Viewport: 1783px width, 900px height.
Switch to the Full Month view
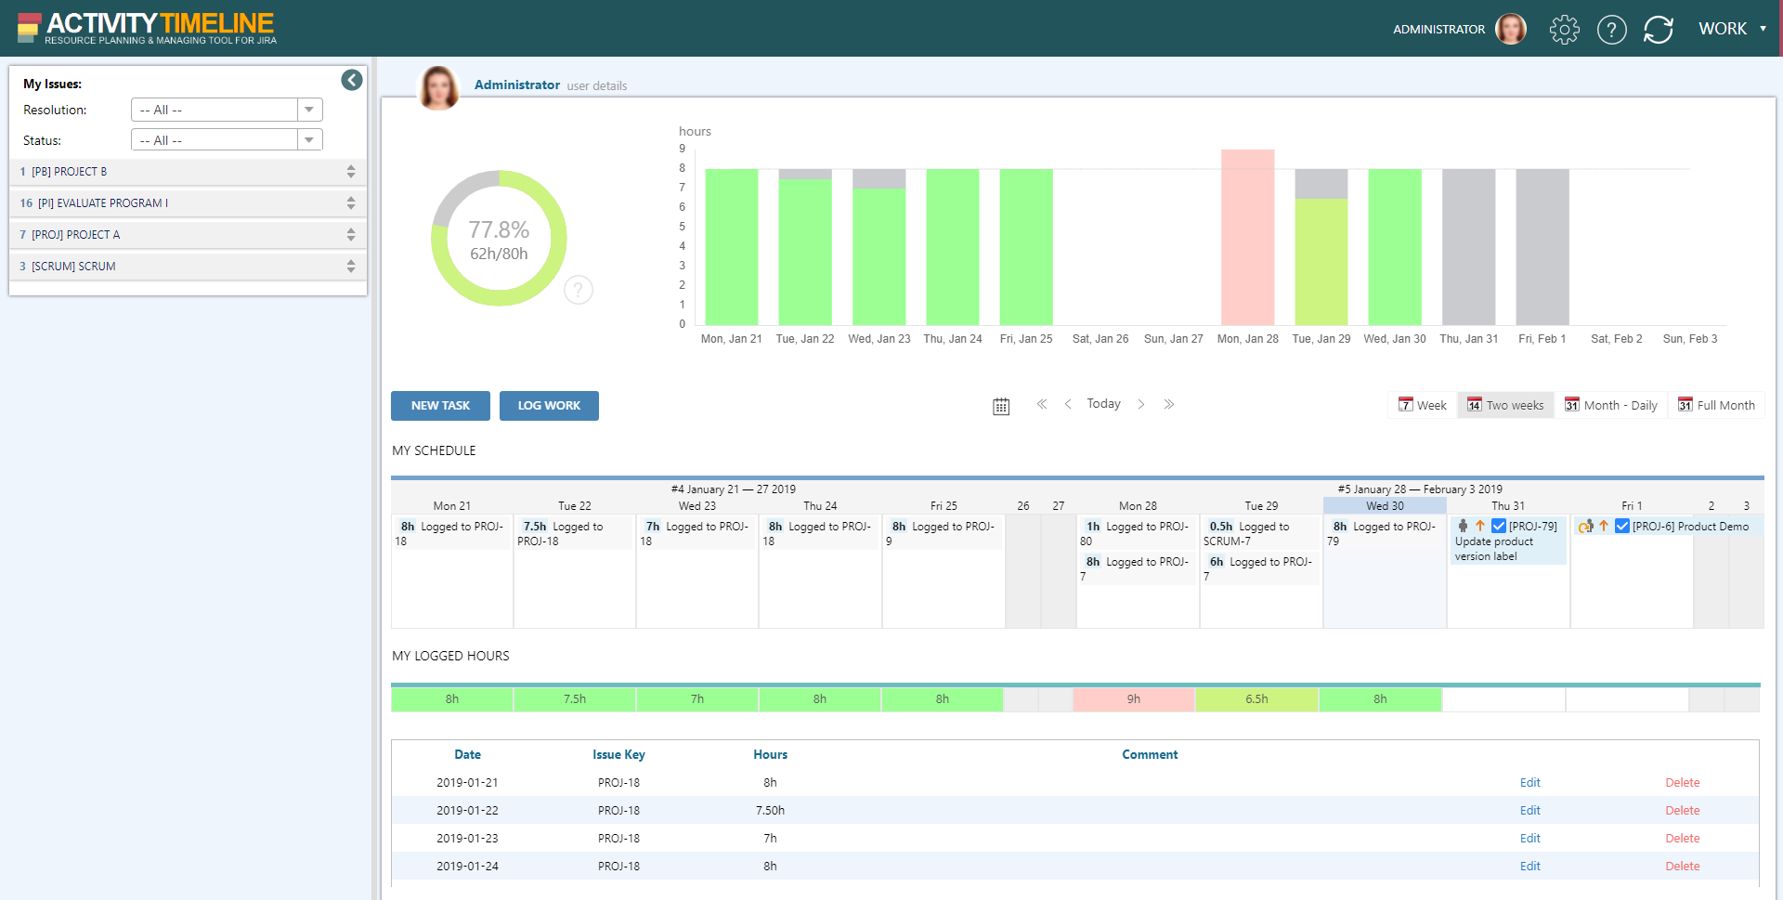[1716, 405]
